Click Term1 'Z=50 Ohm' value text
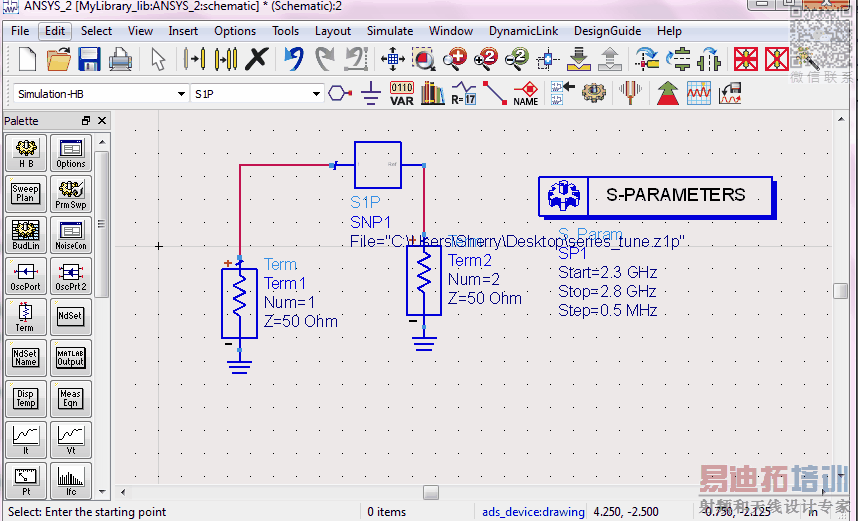Image resolution: width=858 pixels, height=521 pixels. (x=300, y=321)
